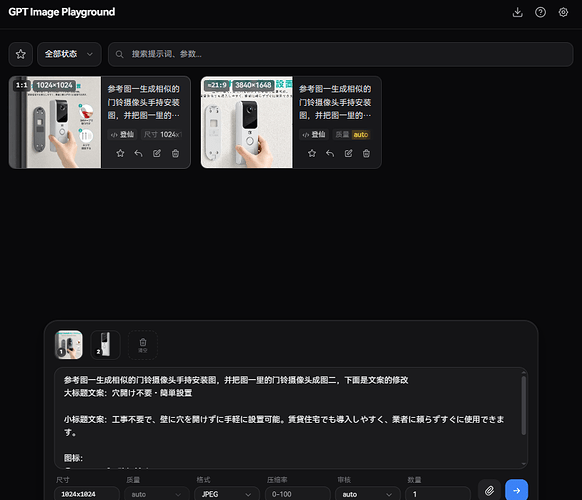The height and width of the screenshot is (500, 582).
Task: Open the 全部状态 status dropdown
Action: (69, 54)
